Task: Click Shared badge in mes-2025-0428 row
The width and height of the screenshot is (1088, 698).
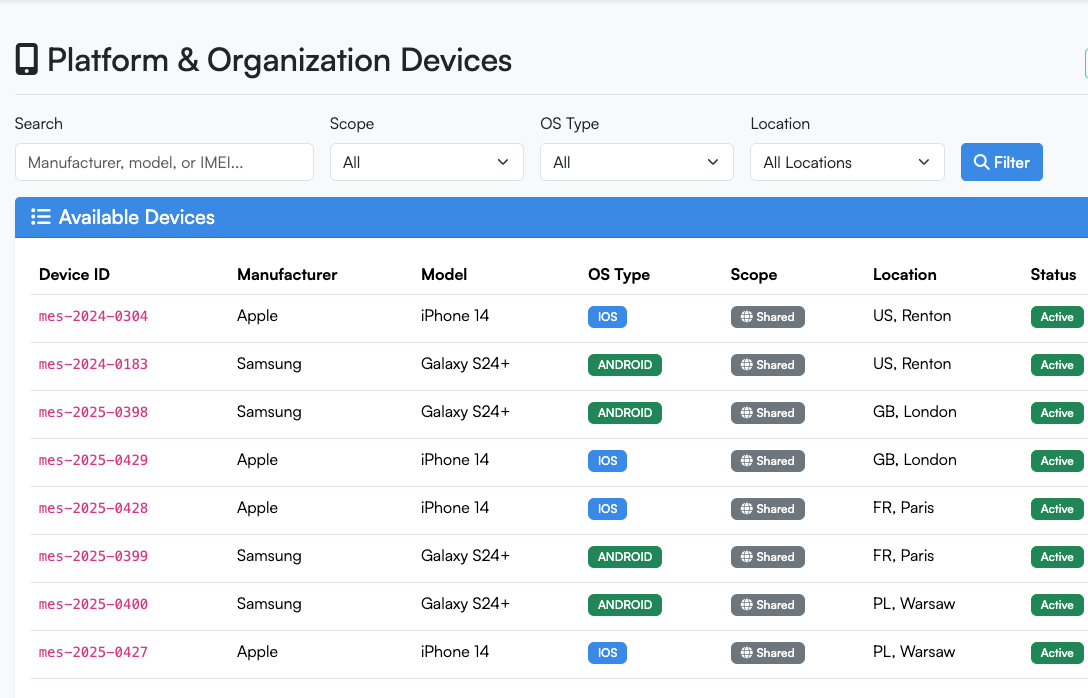Action: click(x=767, y=509)
